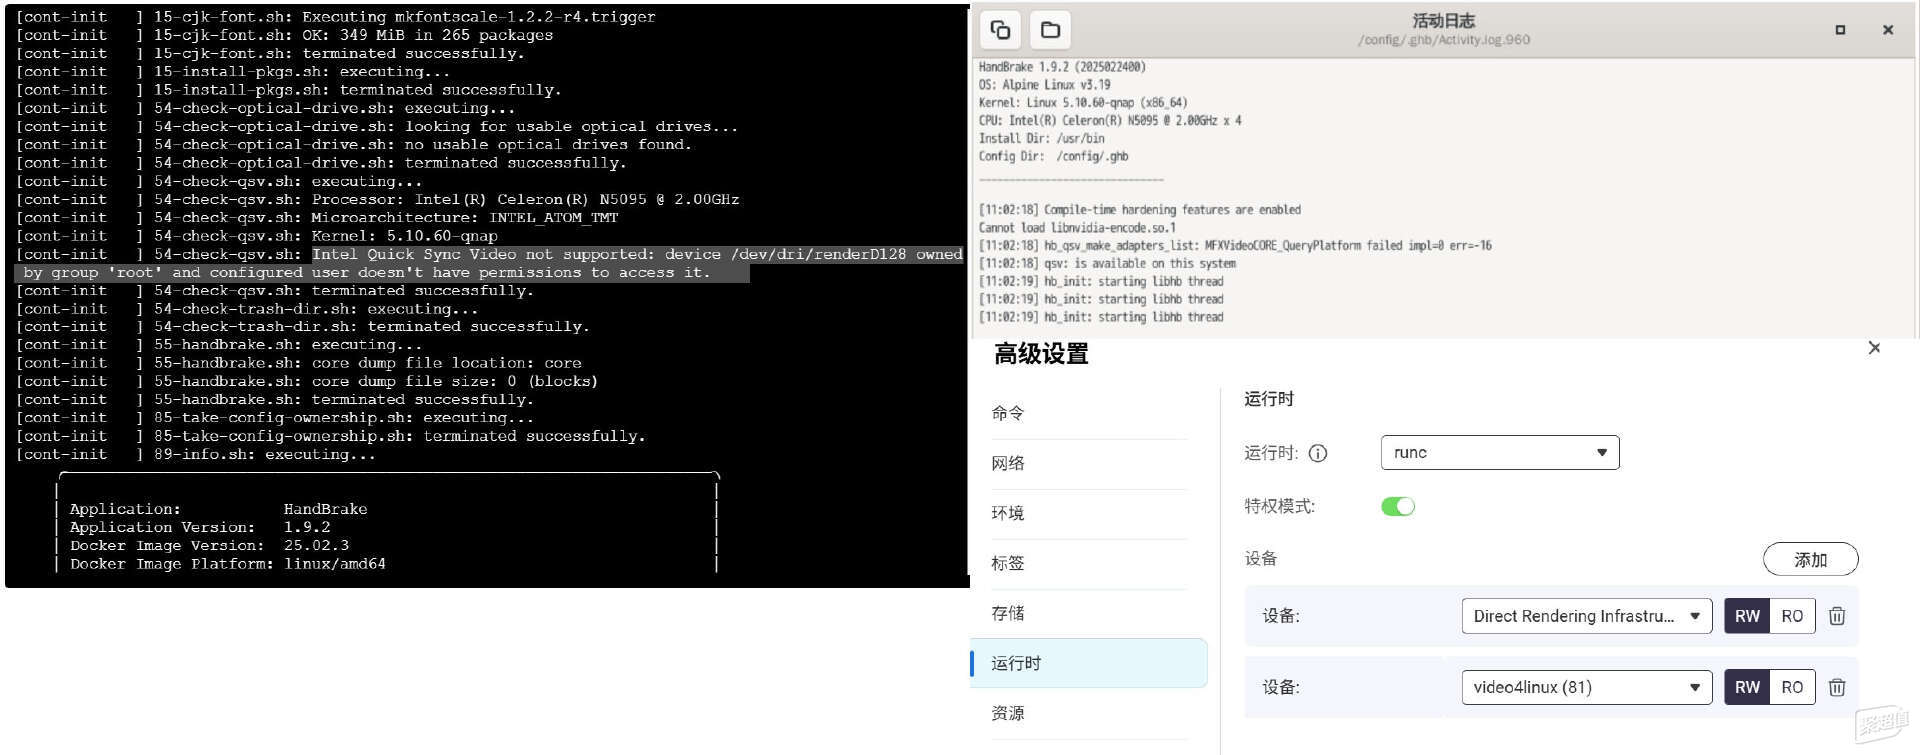Close the advanced settings dialog
This screenshot has width=1920, height=755.
(1874, 348)
